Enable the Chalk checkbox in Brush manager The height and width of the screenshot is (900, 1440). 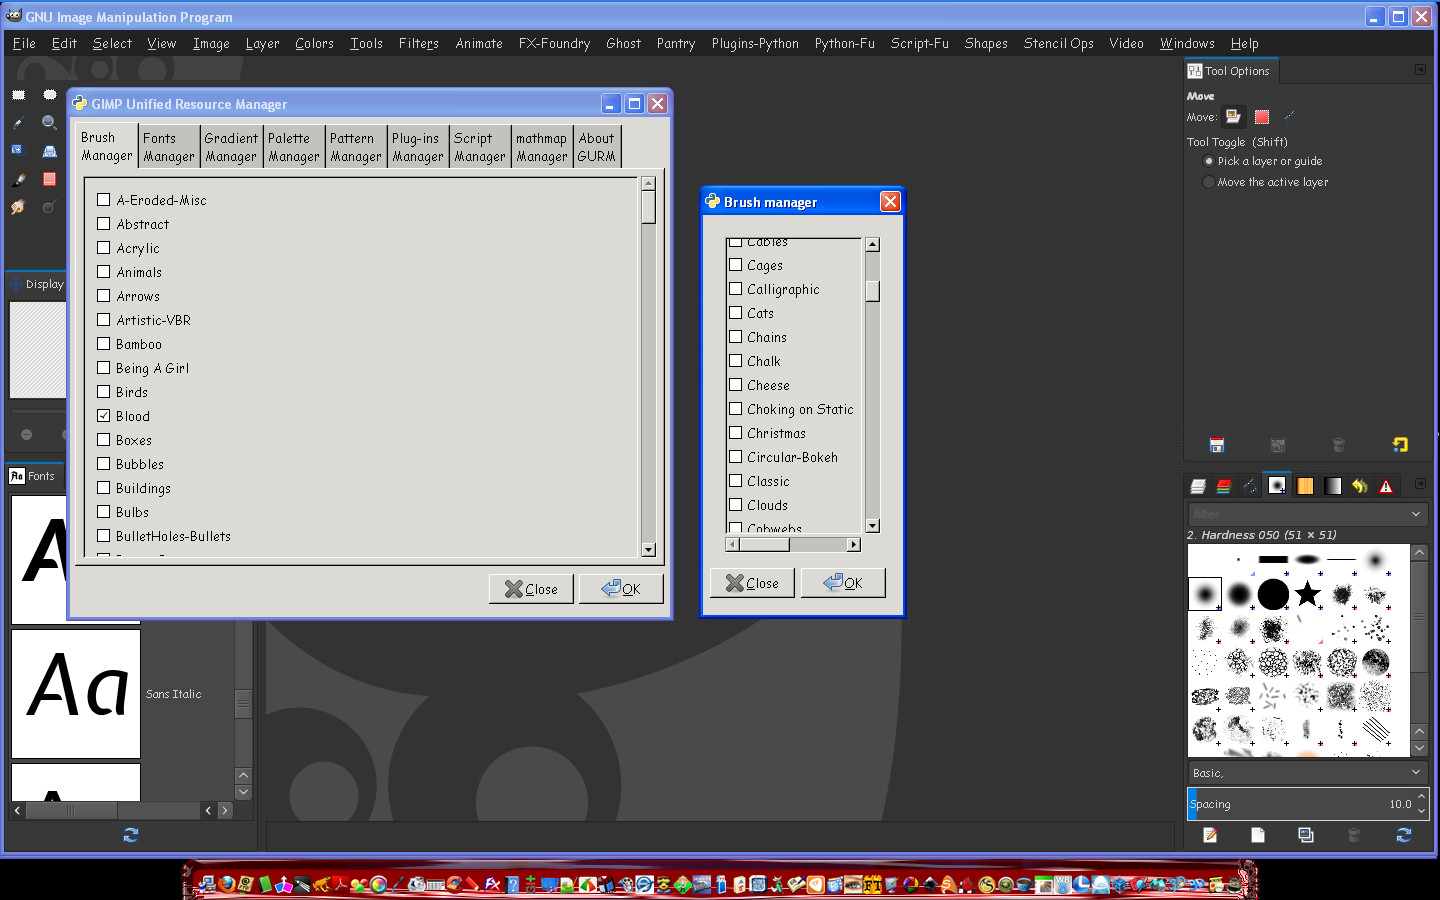tap(735, 361)
